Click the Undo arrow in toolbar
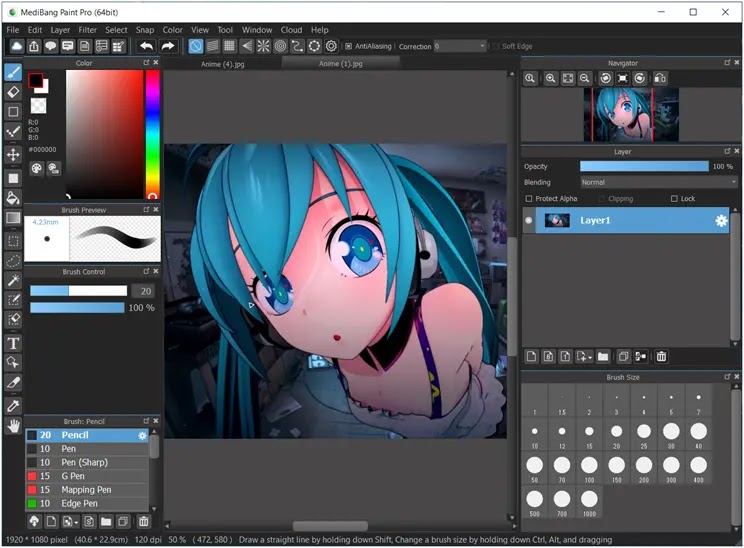The image size is (744, 548). pos(147,46)
